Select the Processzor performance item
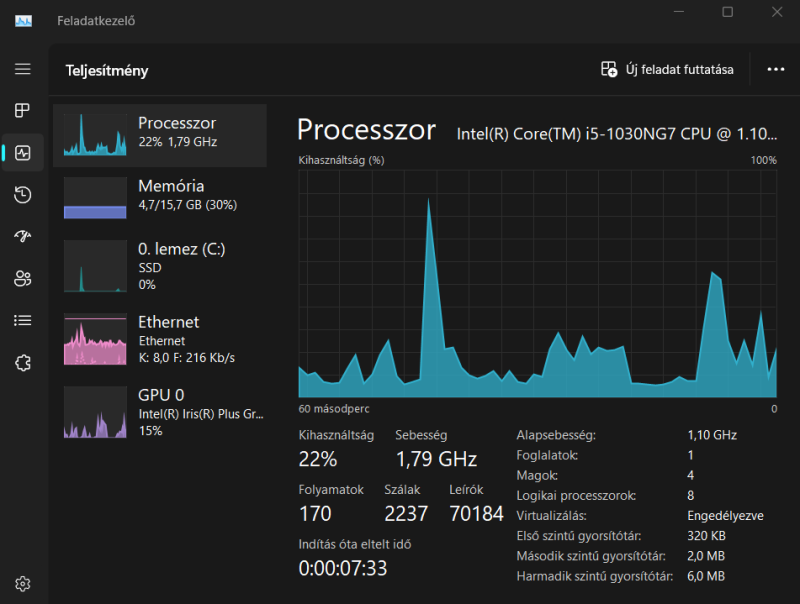This screenshot has width=800, height=604. tap(160, 135)
